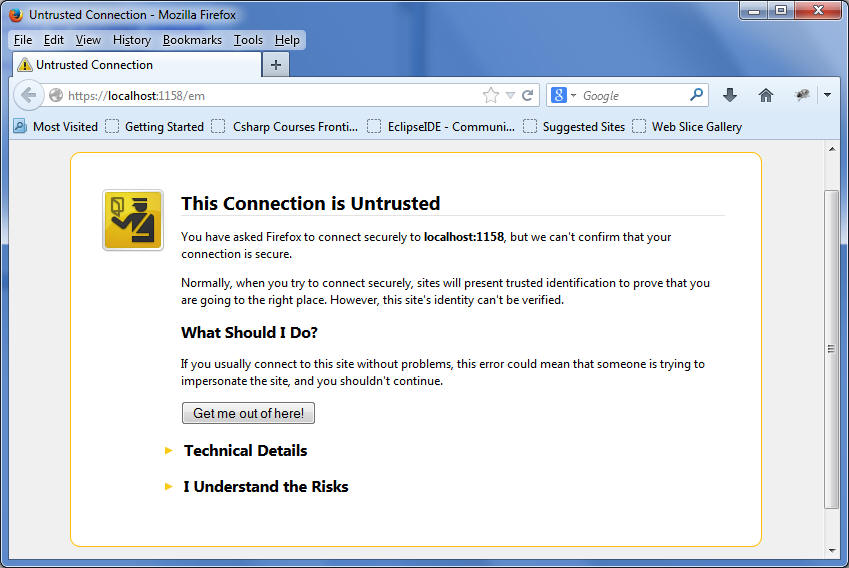Screen dimensions: 849x568
Task: Click the vertical scrollbar thumb
Action: pos(831,349)
